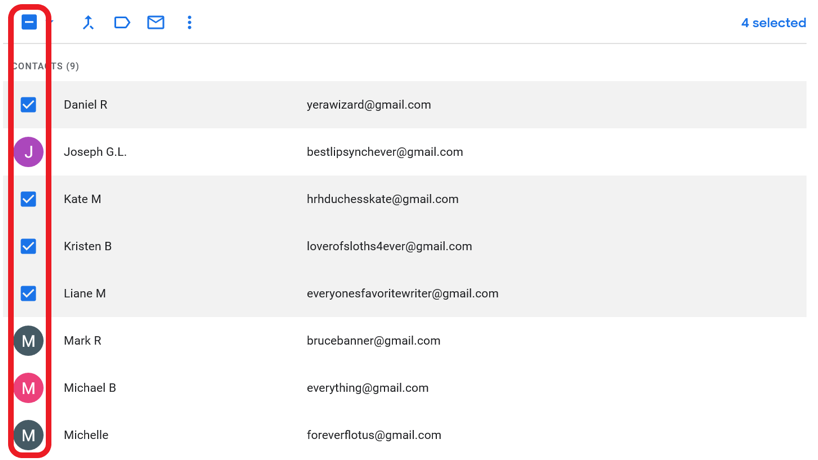The width and height of the screenshot is (818, 460).
Task: Open the manage labels icon
Action: tap(122, 22)
